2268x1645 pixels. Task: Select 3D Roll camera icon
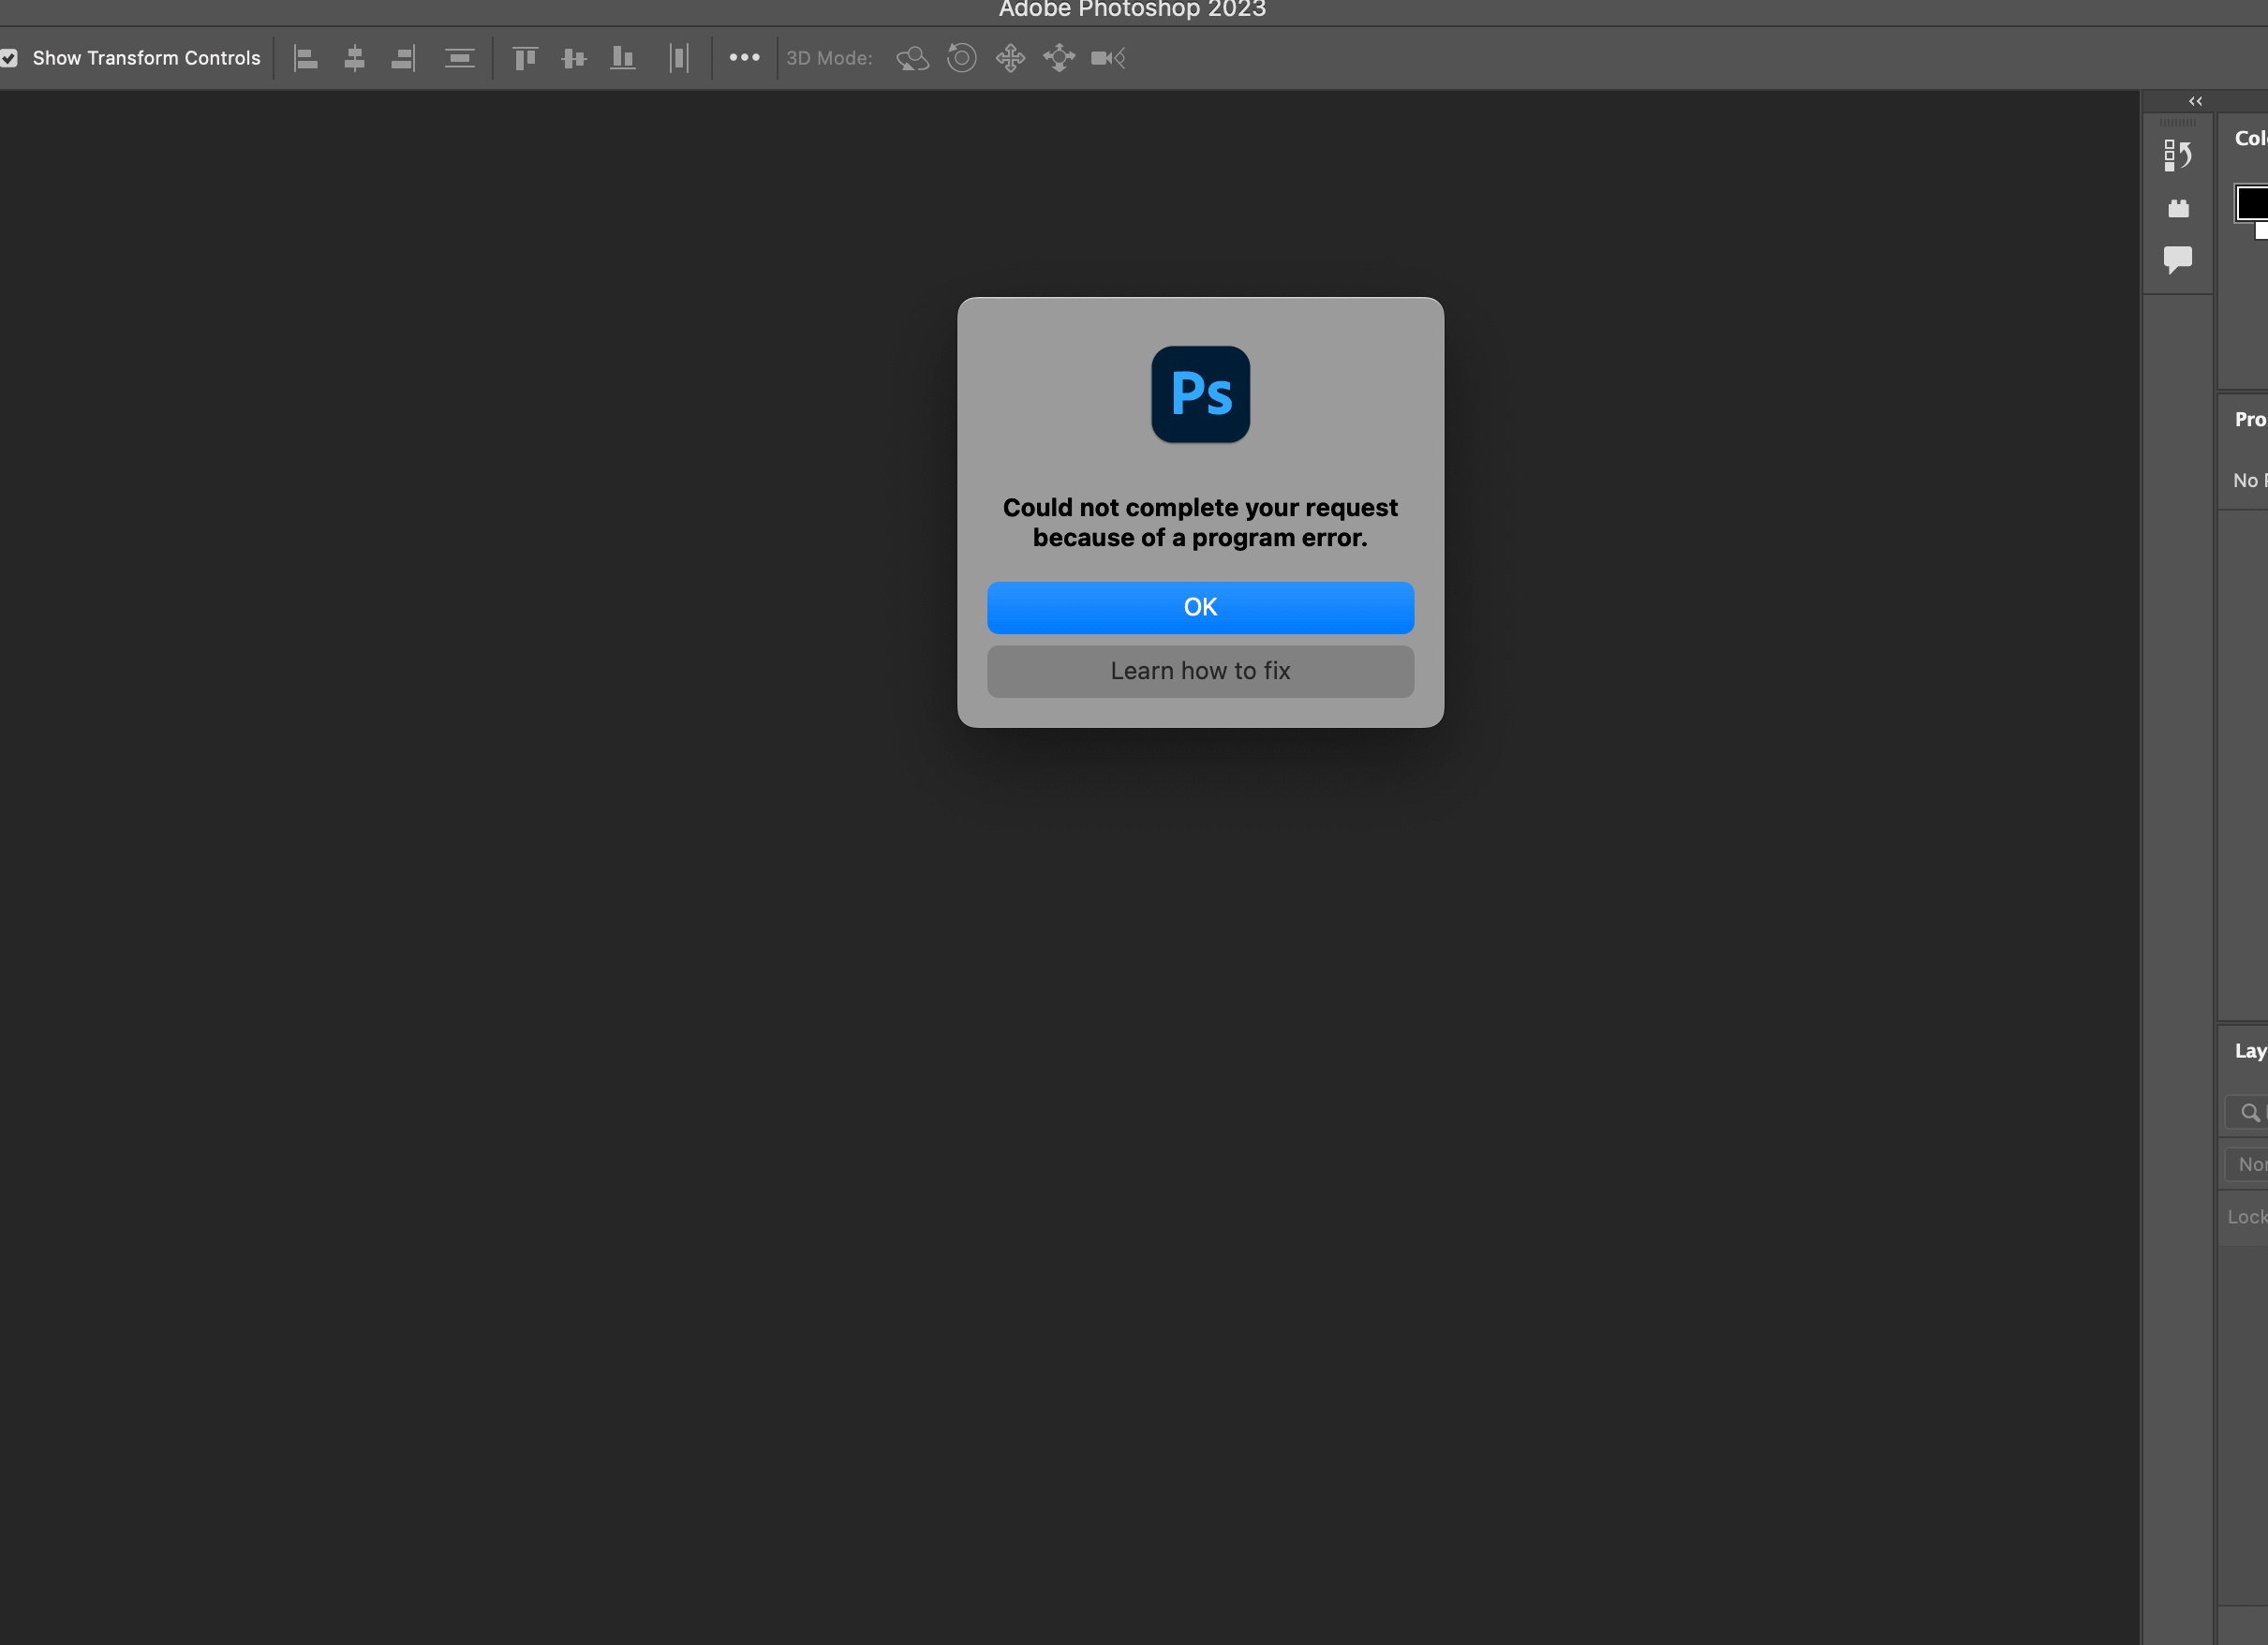961,58
